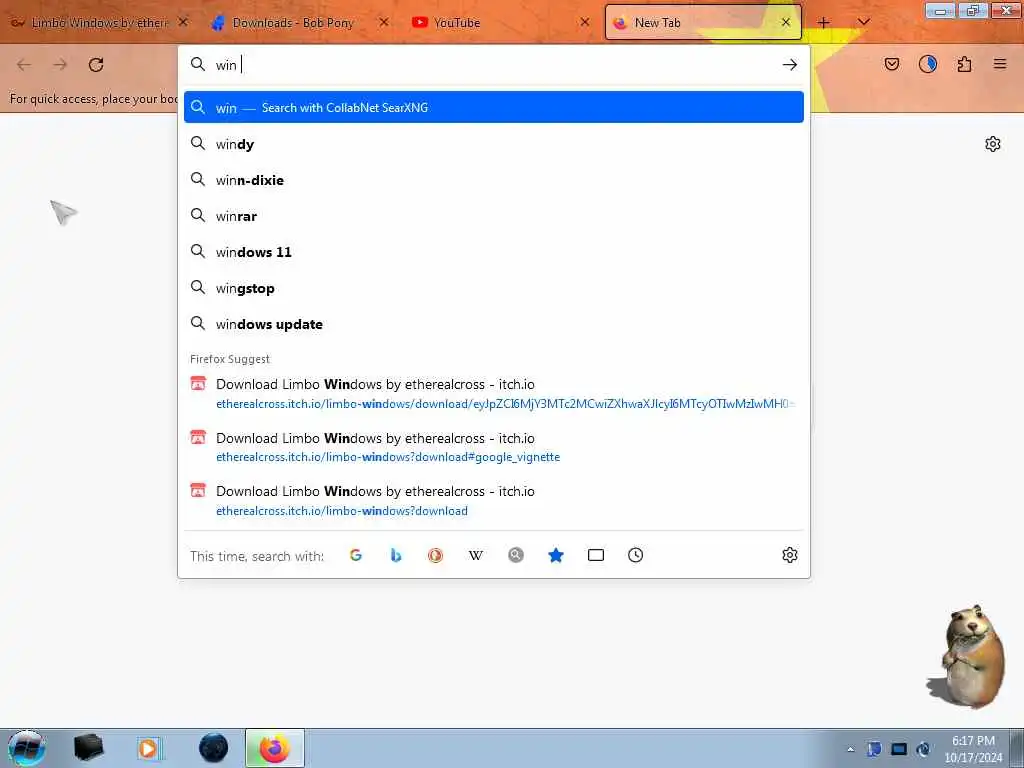The height and width of the screenshot is (768, 1024).
Task: Open the black box taskbar app
Action: point(88,748)
